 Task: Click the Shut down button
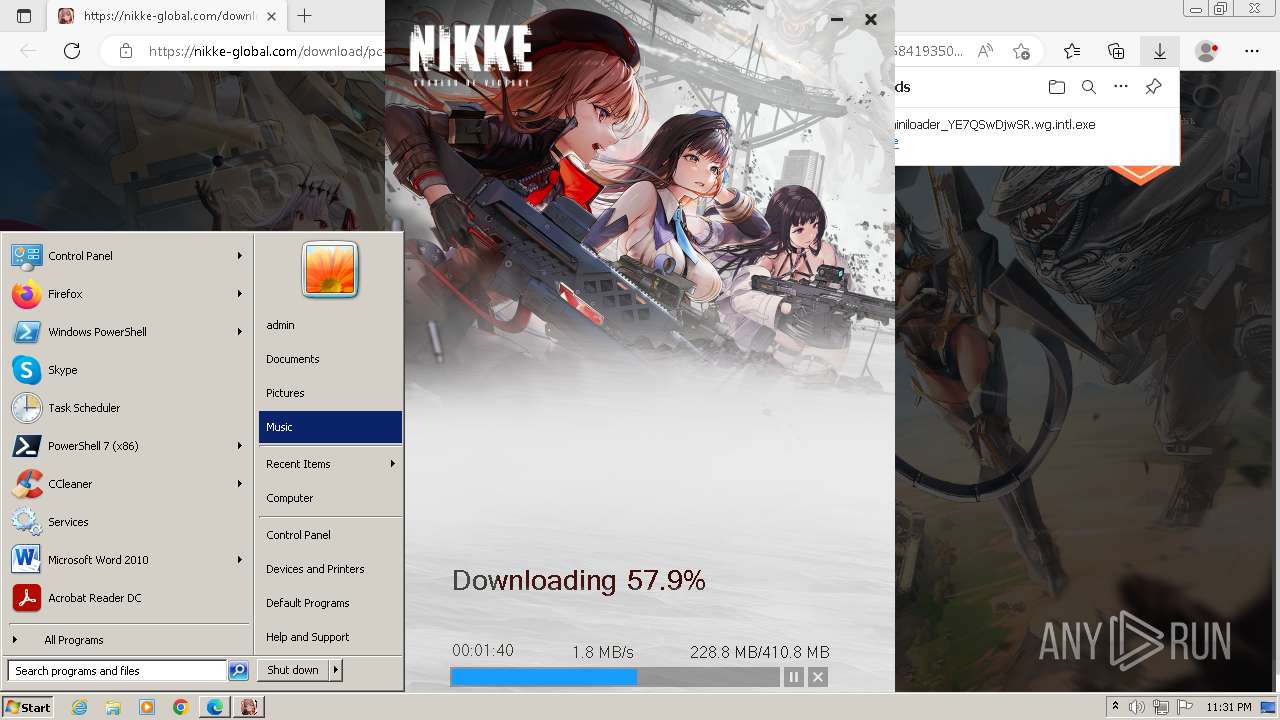[293, 670]
